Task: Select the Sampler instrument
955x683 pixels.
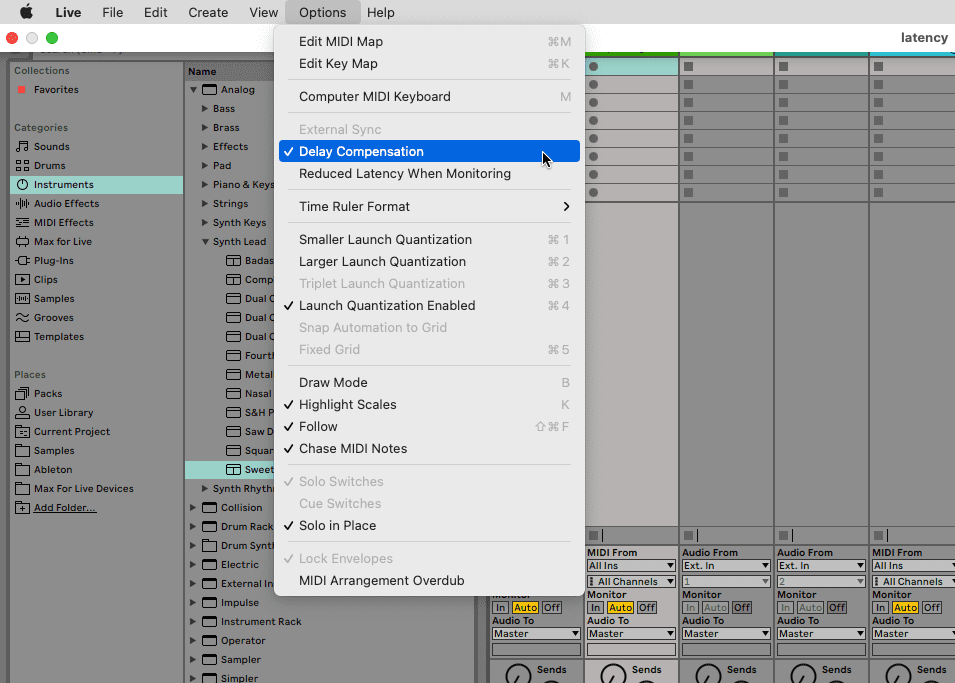Action: pyautogui.click(x=241, y=659)
